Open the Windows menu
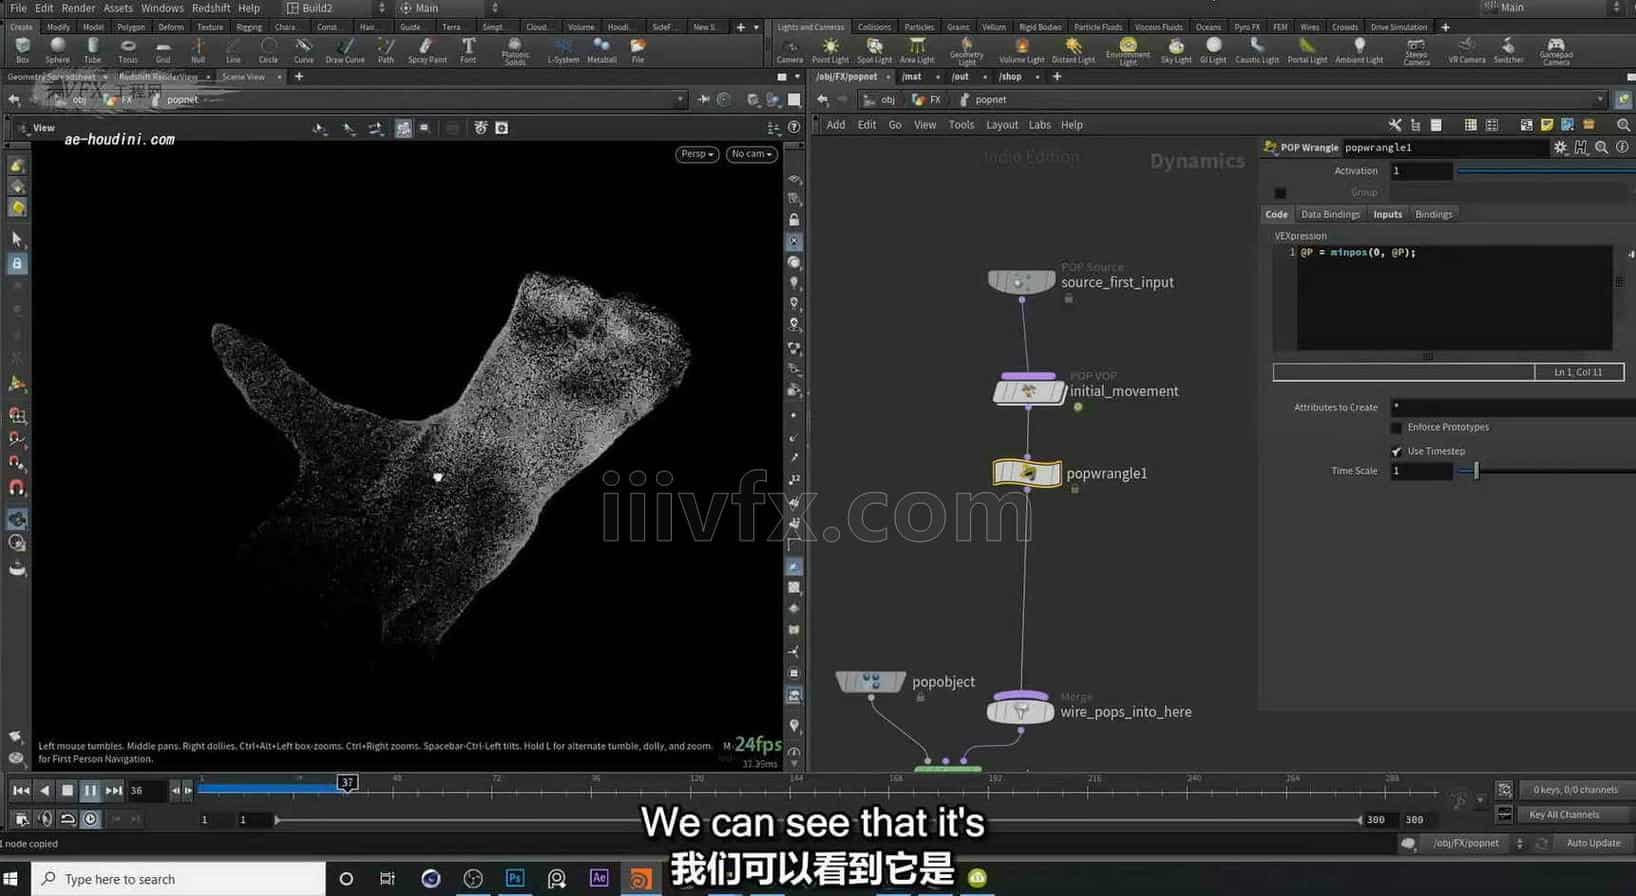Screen dimensions: 1636x896 point(162,8)
